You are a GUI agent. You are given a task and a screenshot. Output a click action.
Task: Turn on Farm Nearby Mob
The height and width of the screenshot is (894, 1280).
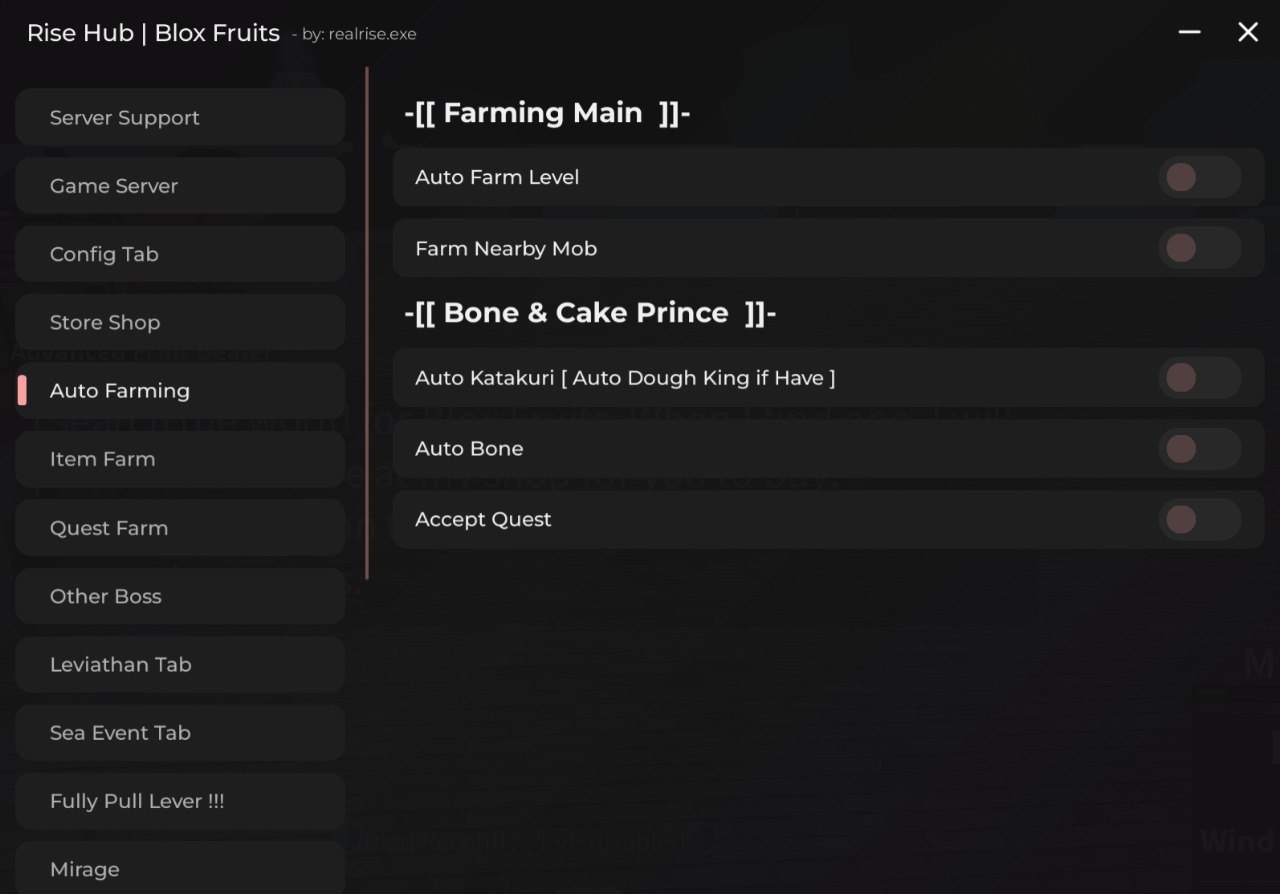coord(1199,248)
